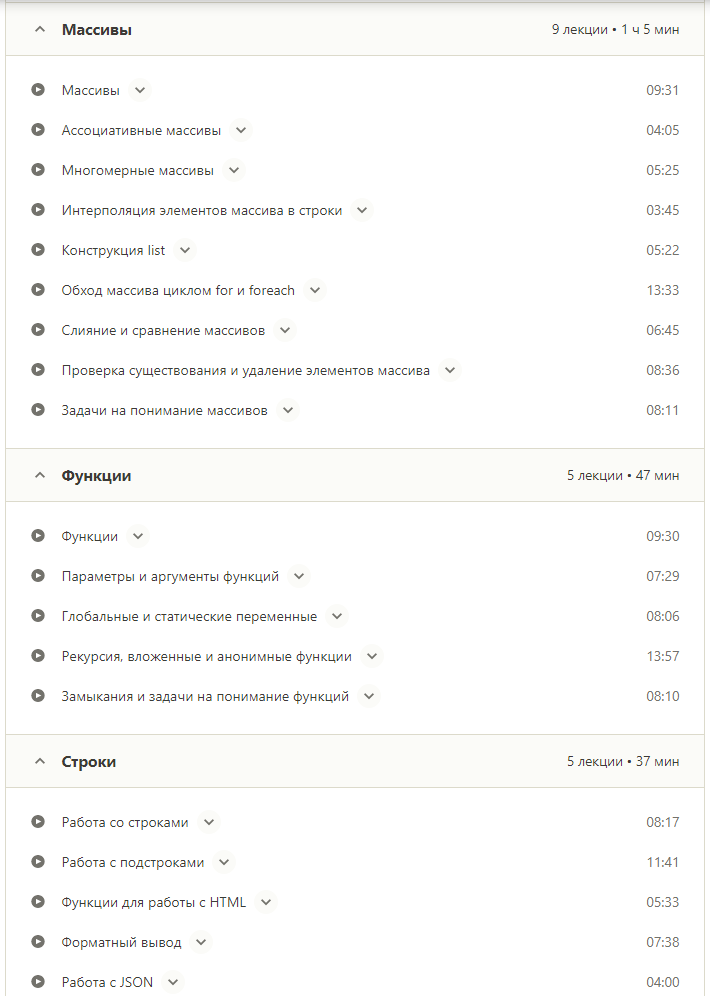The height and width of the screenshot is (996, 710).
Task: Open lecture Замыкания и задачи на понимание функций
Action: [x=205, y=696]
